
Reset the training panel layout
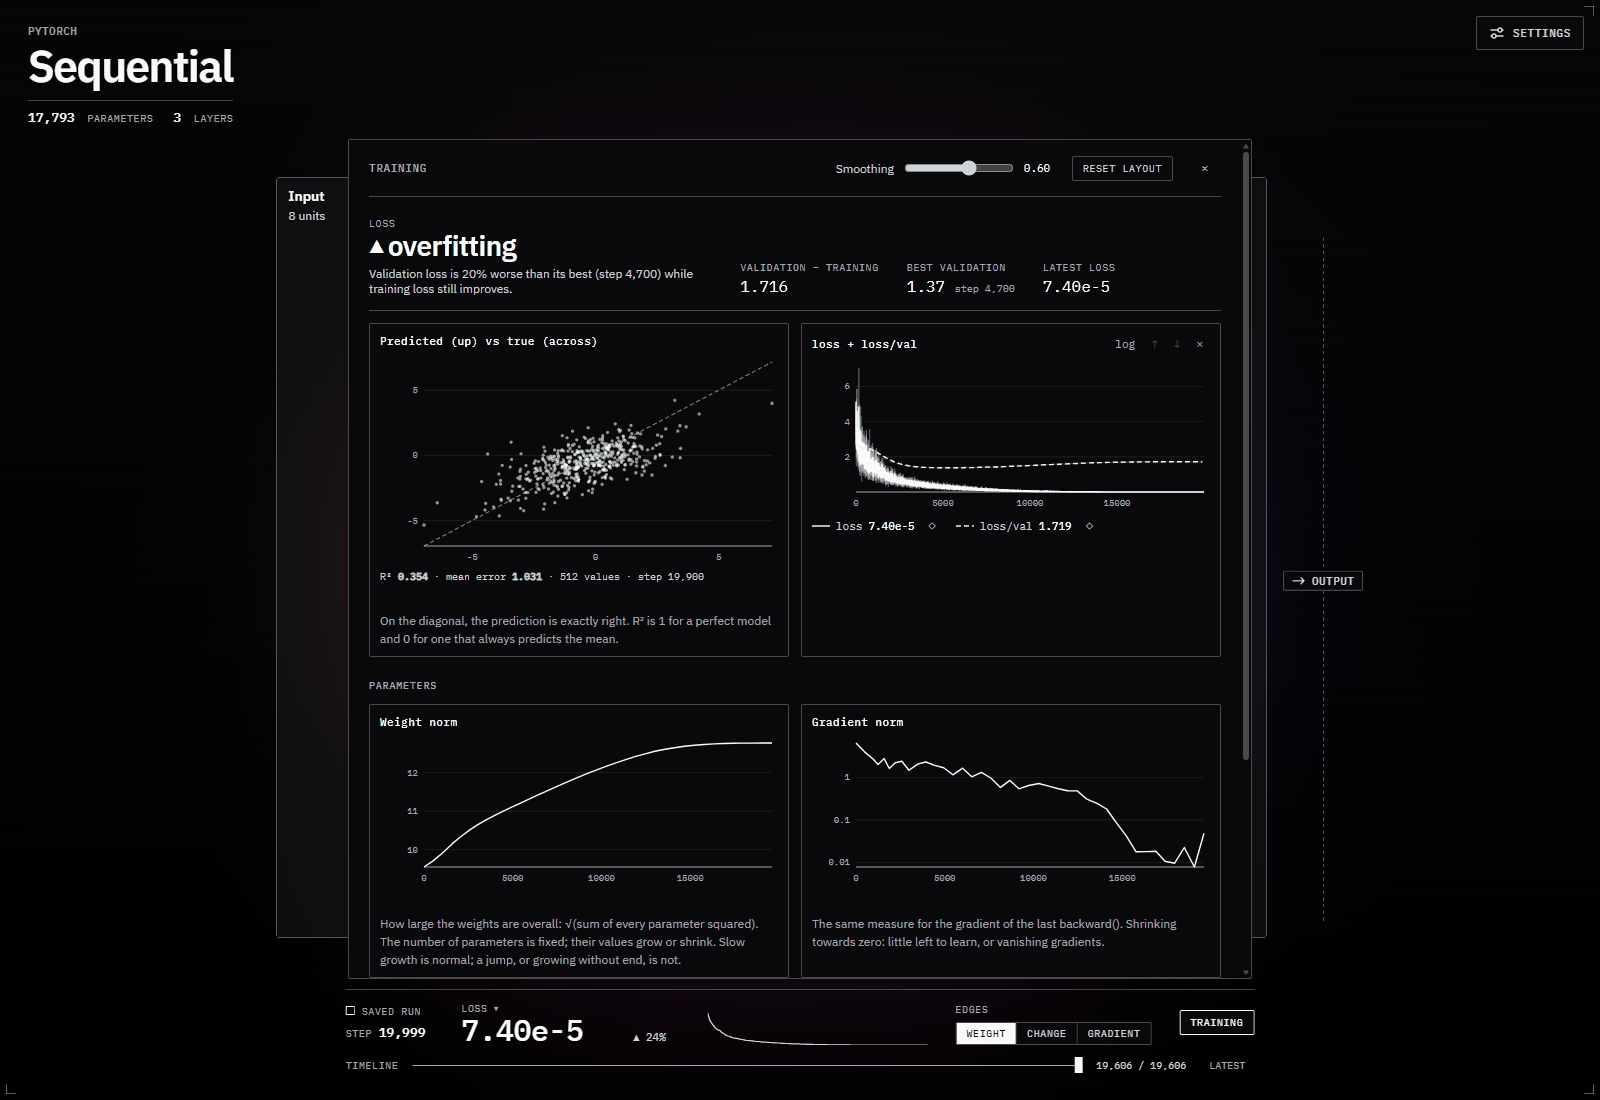click(x=1122, y=169)
